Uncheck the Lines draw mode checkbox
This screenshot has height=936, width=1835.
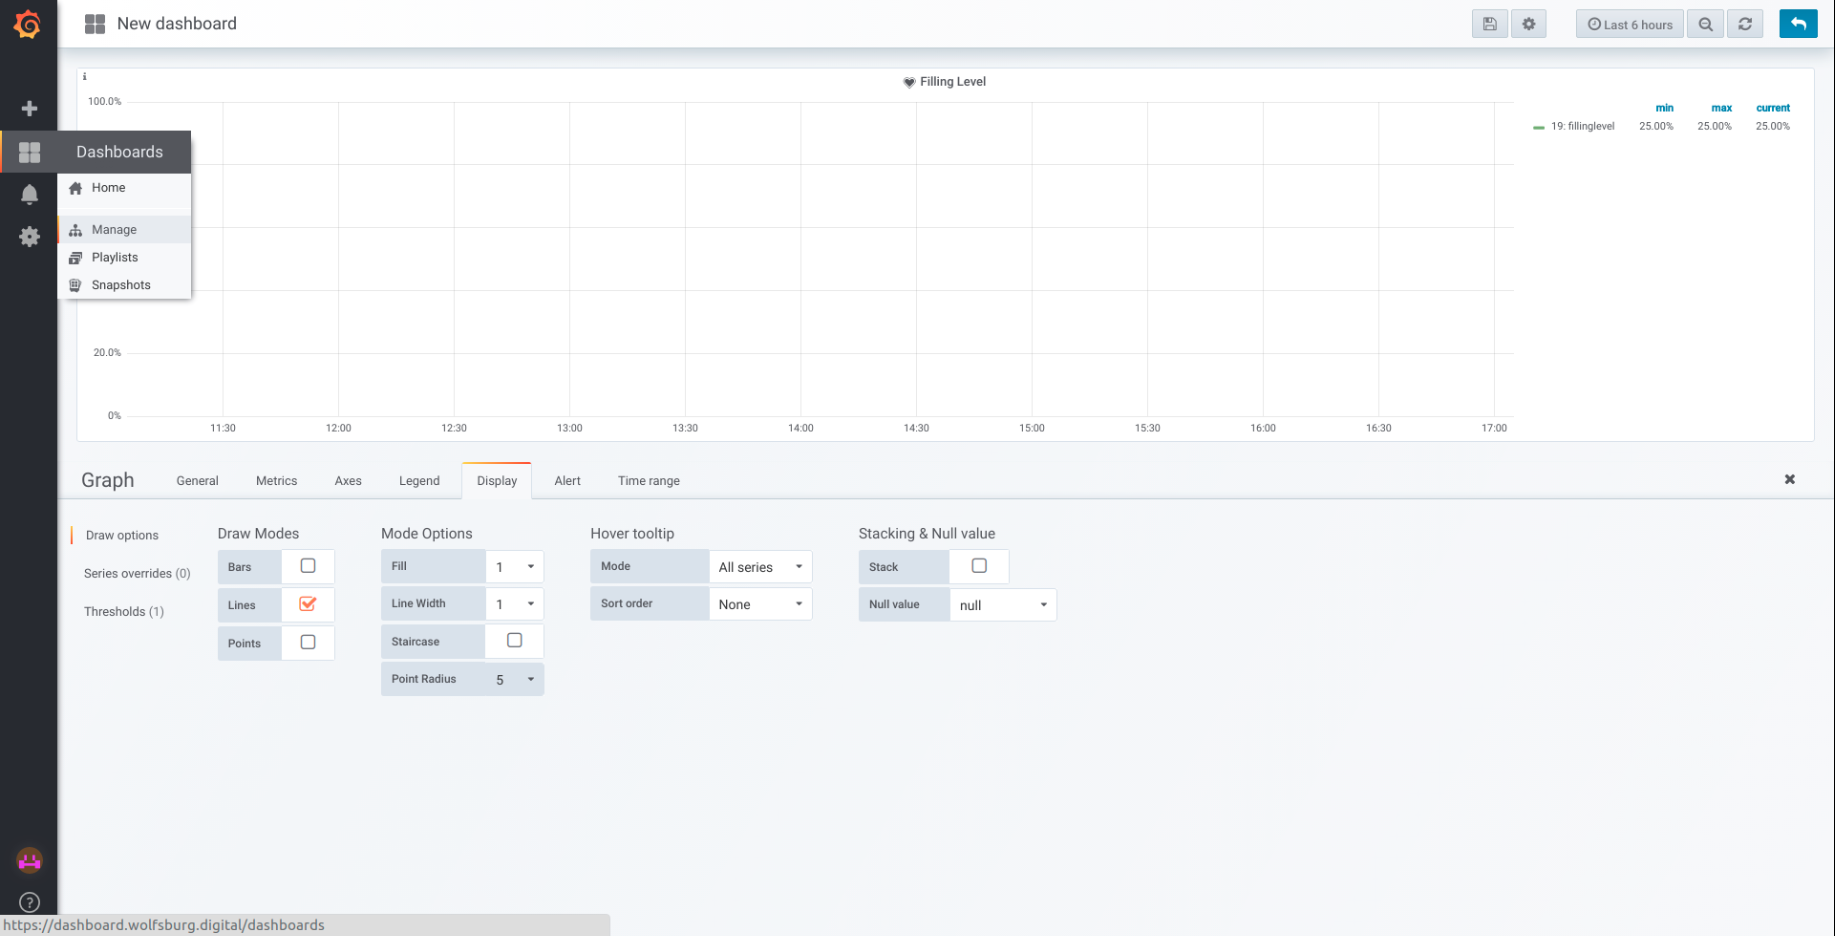coord(308,604)
